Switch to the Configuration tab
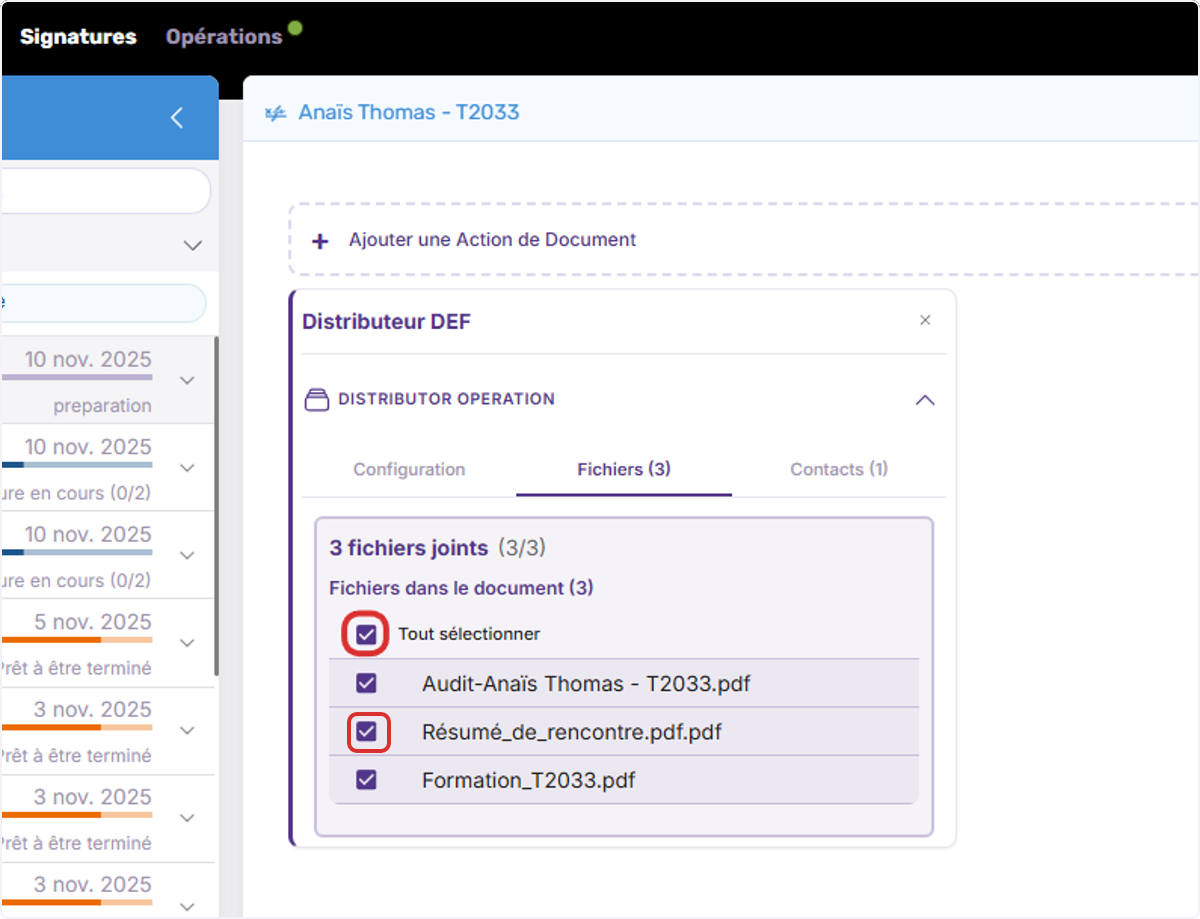Viewport: 1200px width, 919px height. pyautogui.click(x=409, y=469)
